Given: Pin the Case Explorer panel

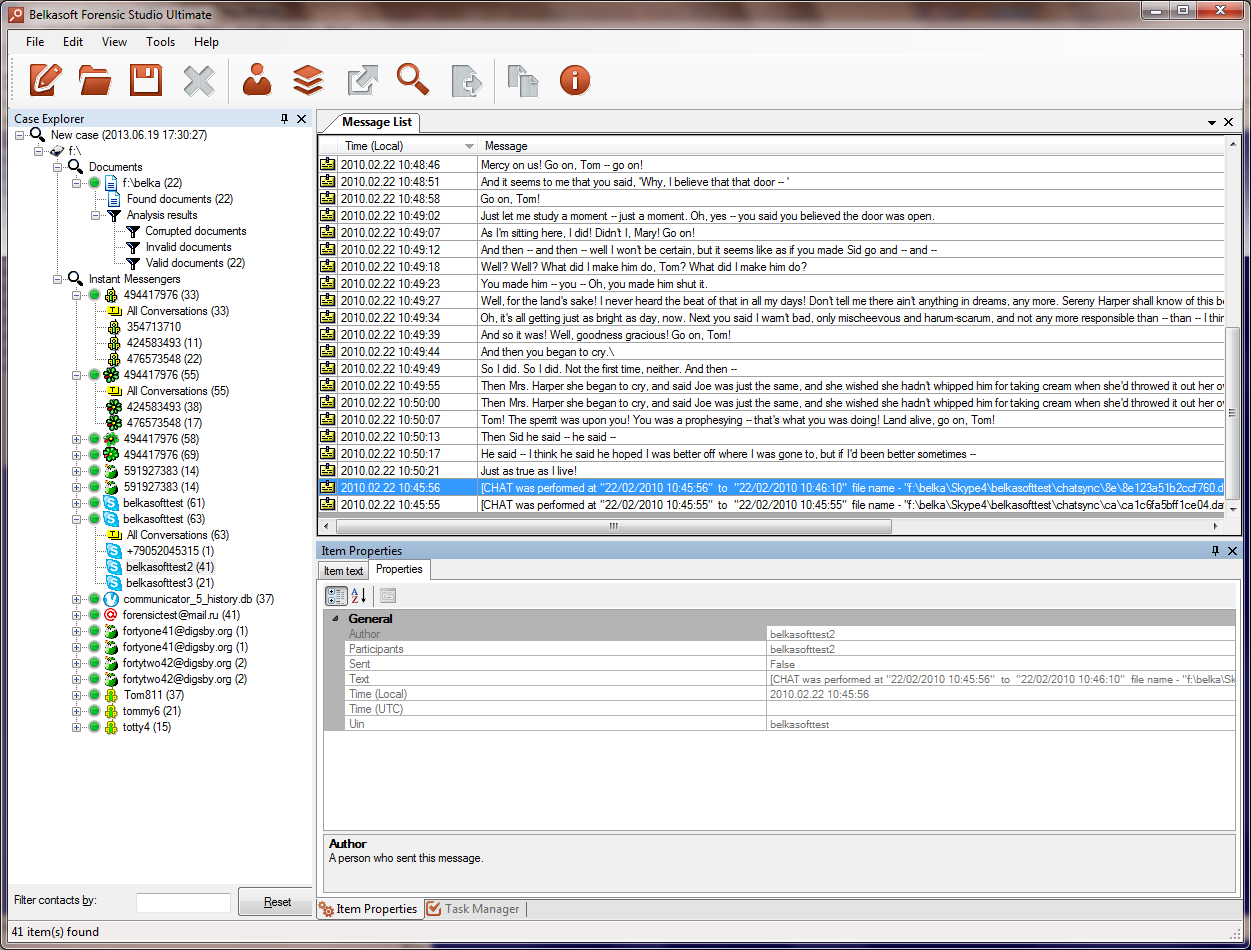Looking at the screenshot, I should [x=284, y=119].
